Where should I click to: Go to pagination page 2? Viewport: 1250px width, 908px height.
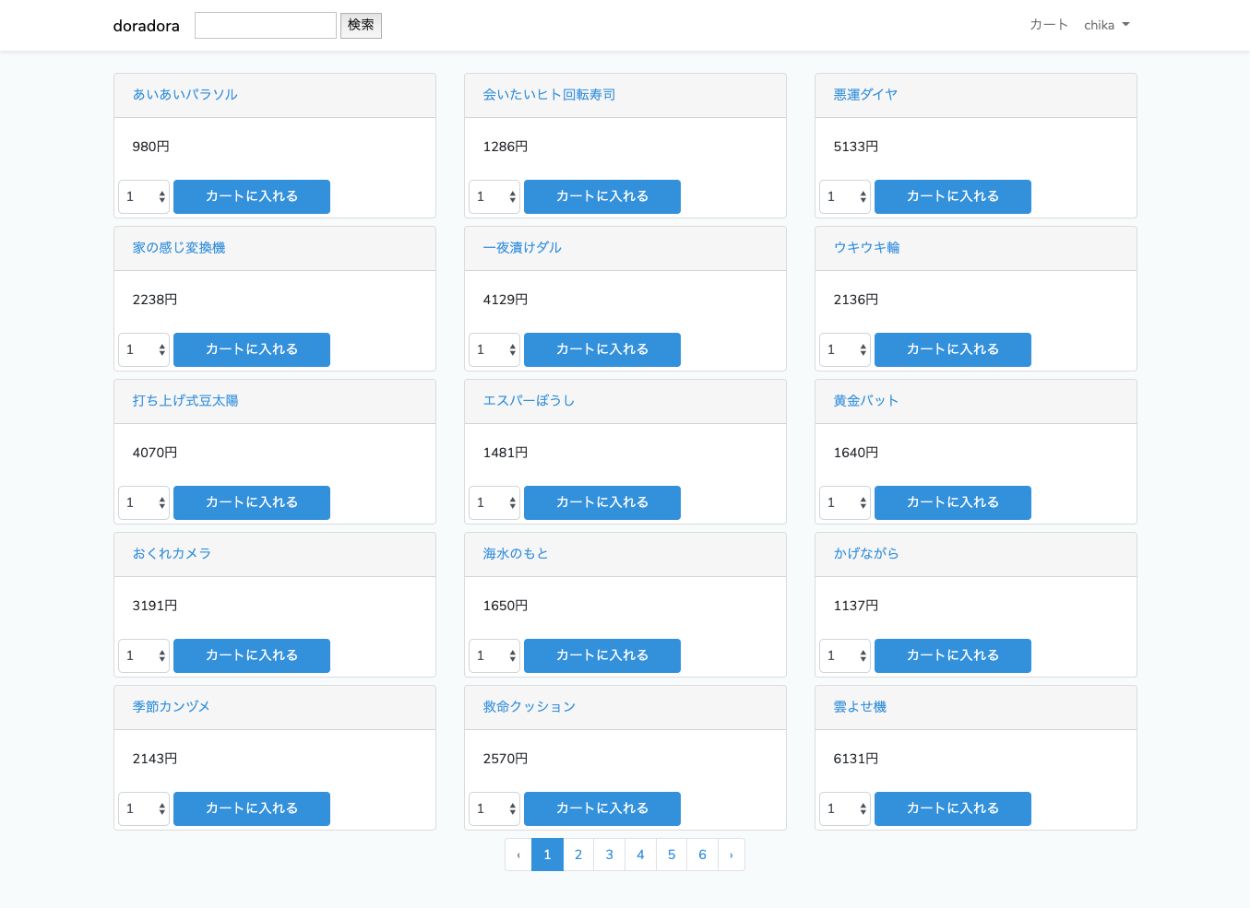(578, 855)
